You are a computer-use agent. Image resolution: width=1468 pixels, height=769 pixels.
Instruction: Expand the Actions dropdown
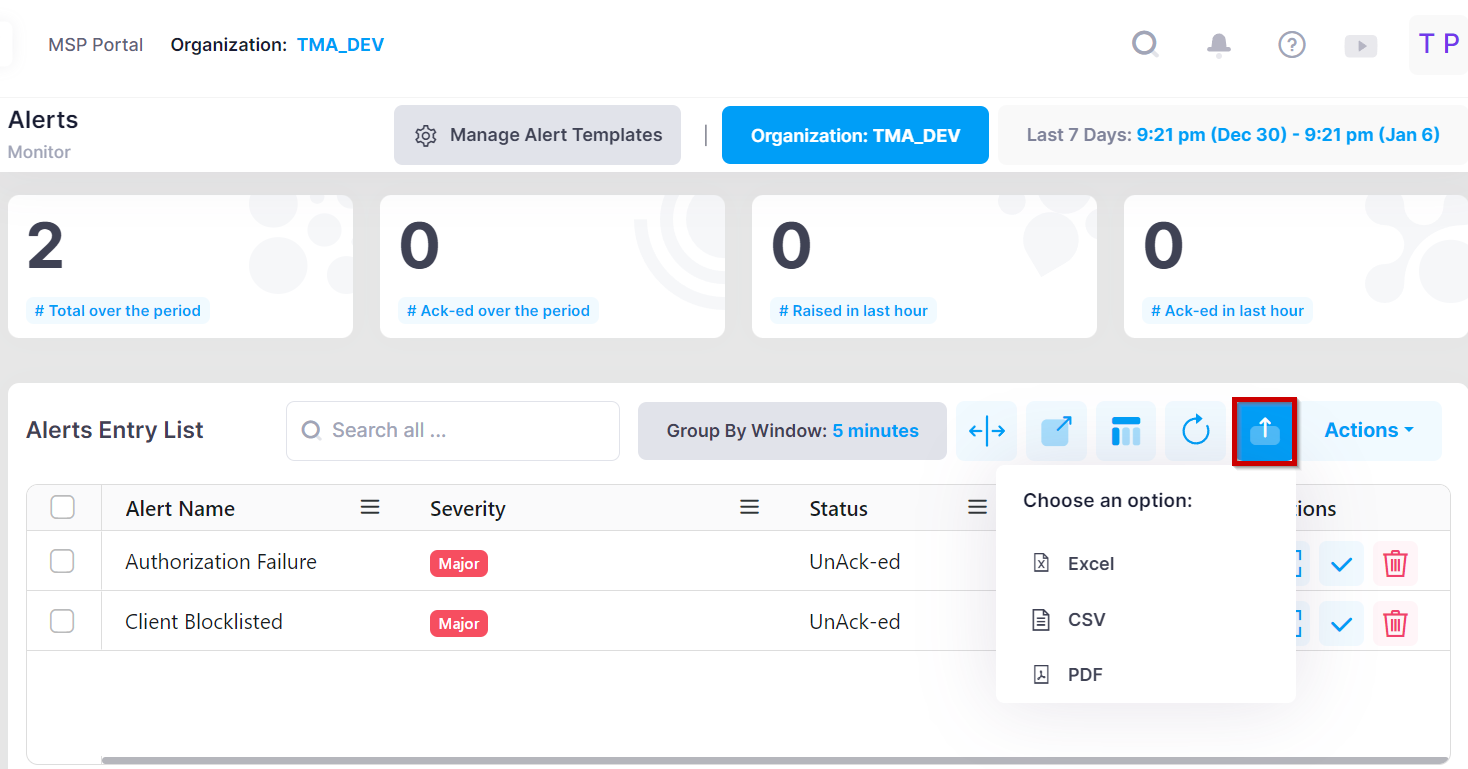coord(1369,430)
